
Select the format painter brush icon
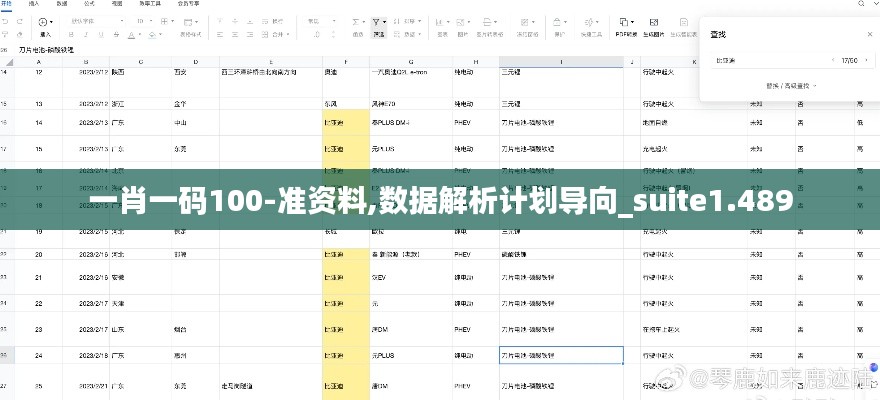coord(6,35)
